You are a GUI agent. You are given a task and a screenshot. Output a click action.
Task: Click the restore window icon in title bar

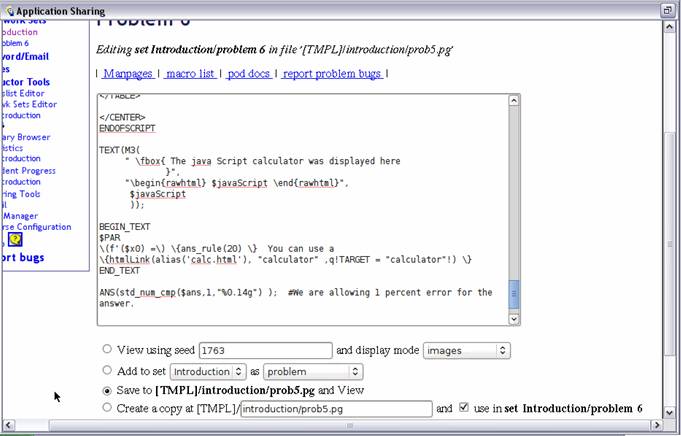pos(667,10)
